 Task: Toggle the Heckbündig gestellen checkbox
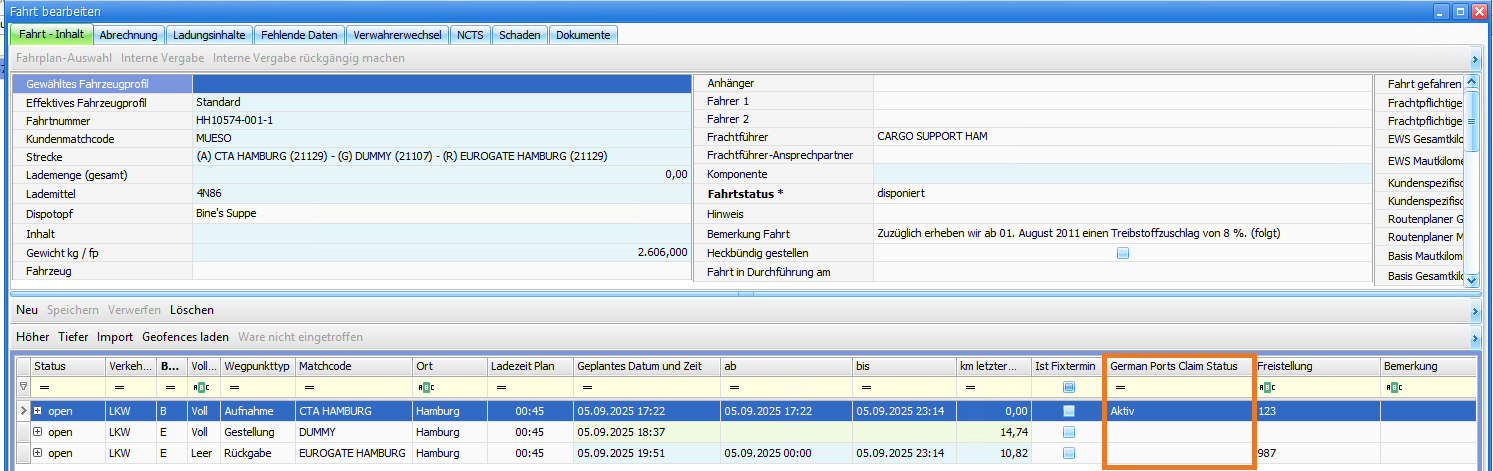point(1123,254)
